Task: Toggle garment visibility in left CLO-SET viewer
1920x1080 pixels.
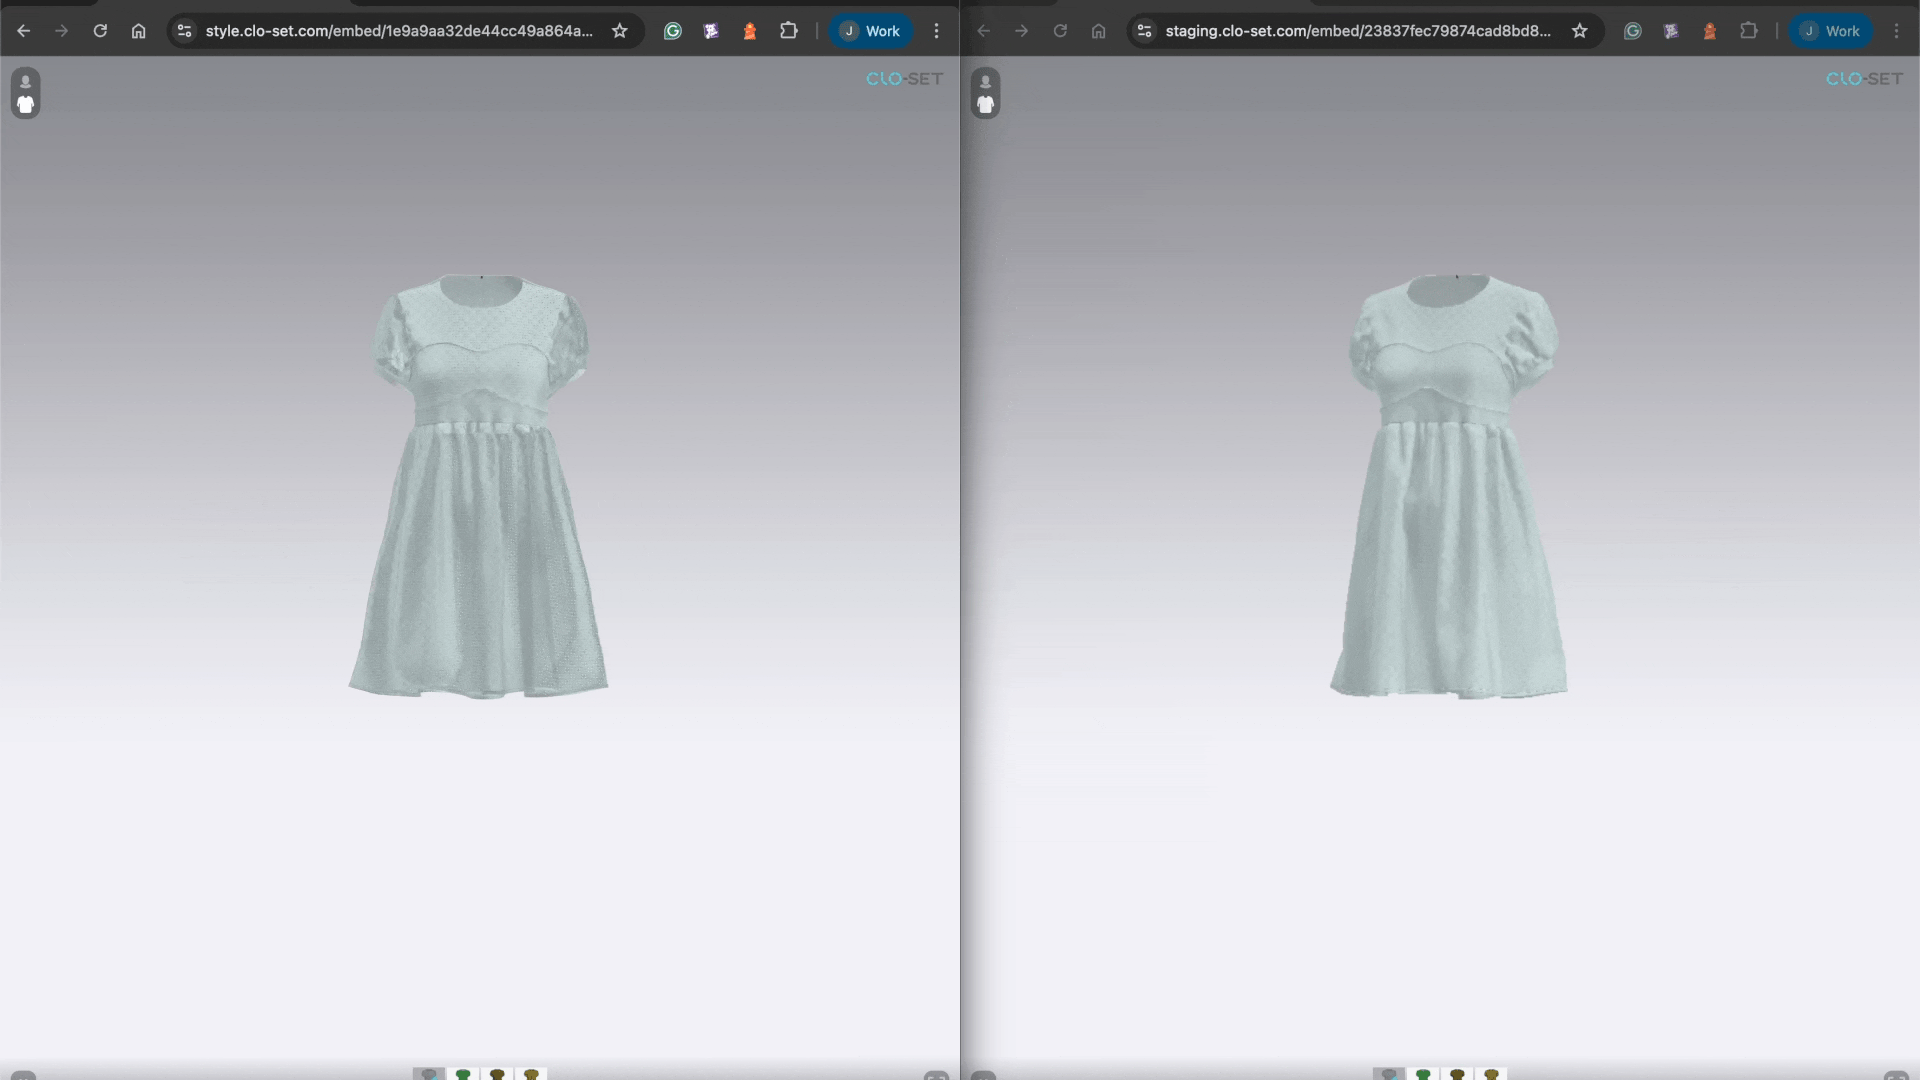Action: (x=26, y=104)
